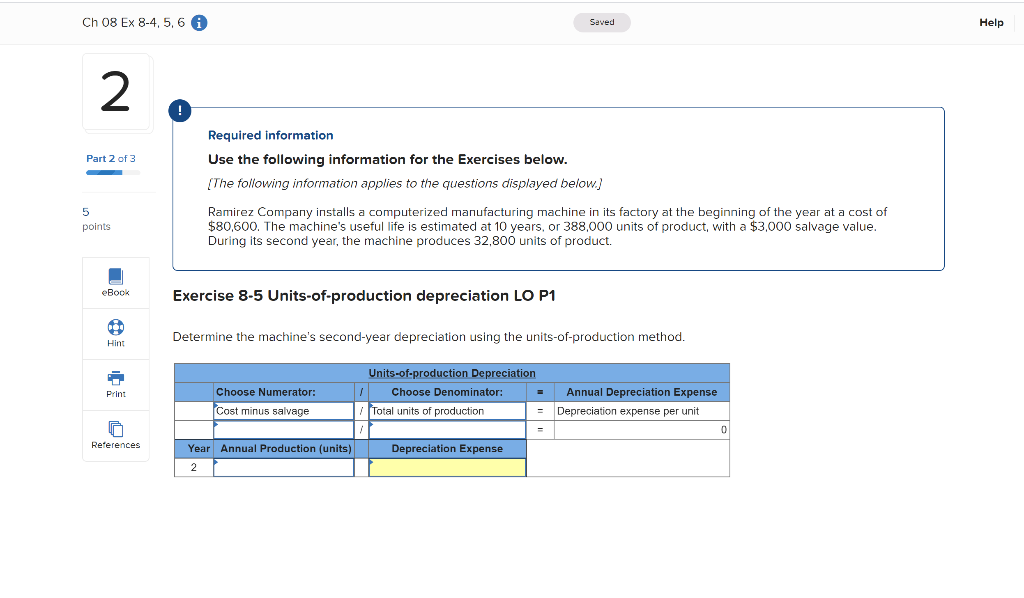Open the Help link
The height and width of the screenshot is (598, 1024).
click(x=991, y=22)
